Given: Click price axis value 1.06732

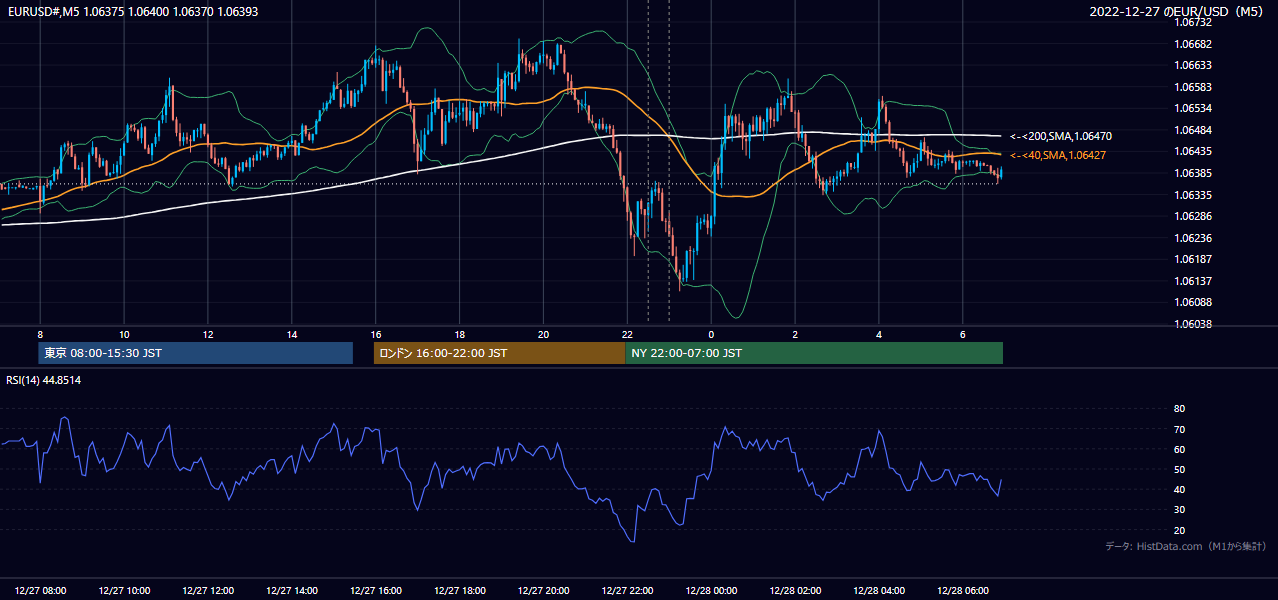Looking at the screenshot, I should pyautogui.click(x=1193, y=23).
